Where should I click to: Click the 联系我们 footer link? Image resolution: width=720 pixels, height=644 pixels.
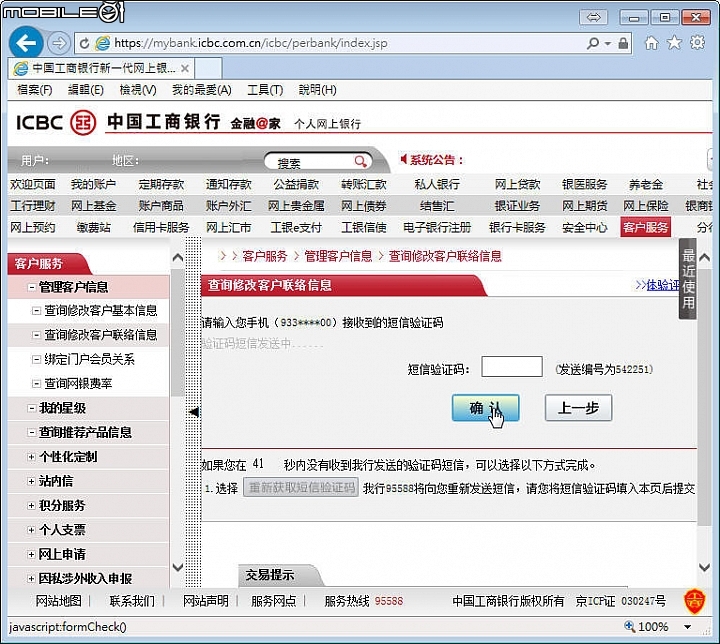click(x=132, y=601)
